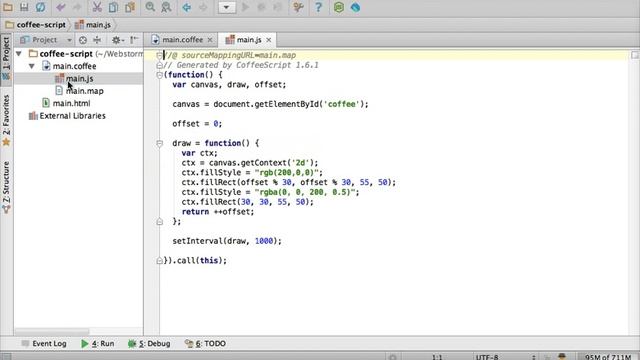The height and width of the screenshot is (360, 640).
Task: Click the Help question mark icon
Action: (x=318, y=7)
